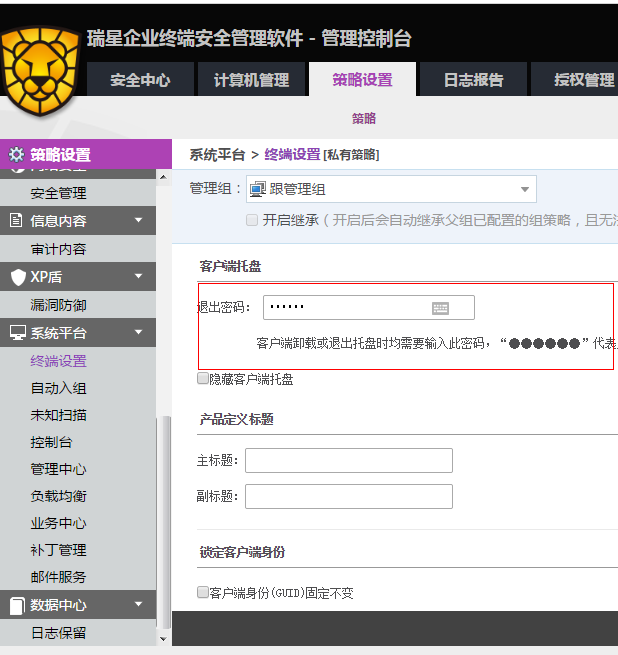Collapse the XP盾 section arrow
Screen dimensions: 618x655
[138, 276]
